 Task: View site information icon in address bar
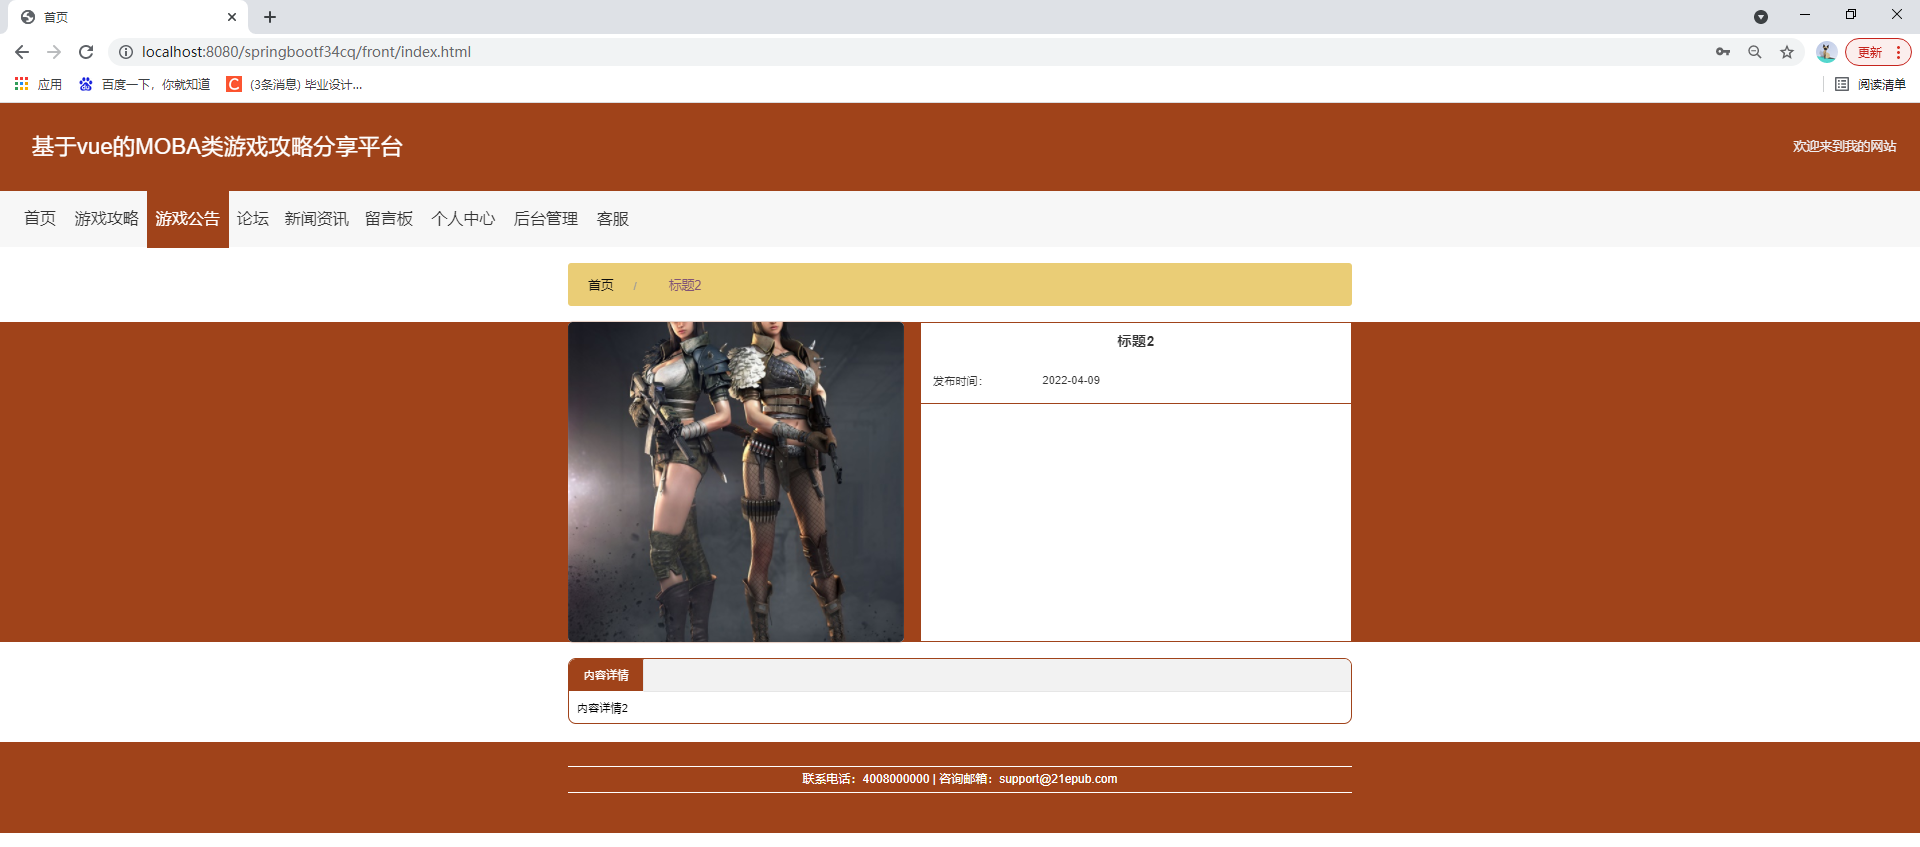126,52
